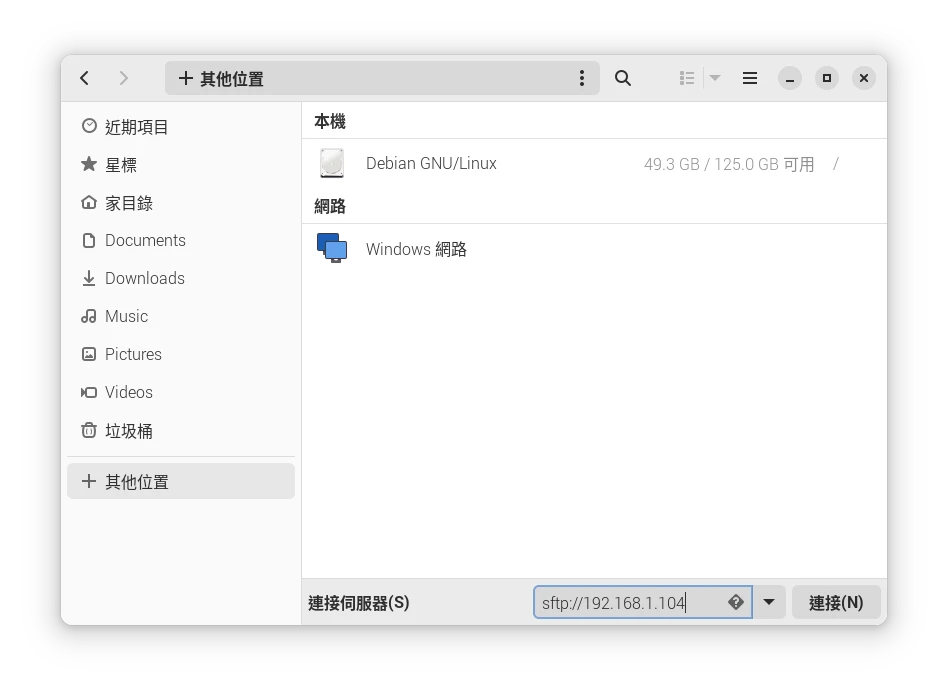Open Pictures in sidebar
This screenshot has height=692, width=948.
[181, 354]
